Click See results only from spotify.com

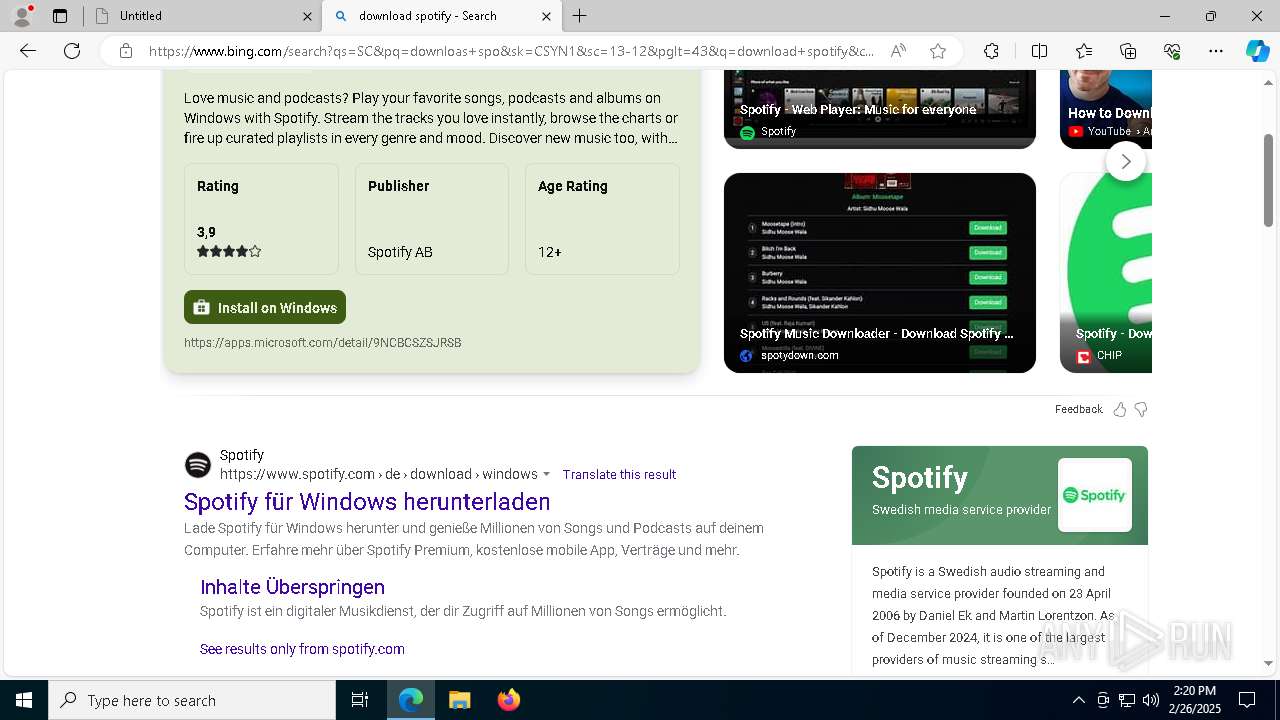click(x=302, y=649)
